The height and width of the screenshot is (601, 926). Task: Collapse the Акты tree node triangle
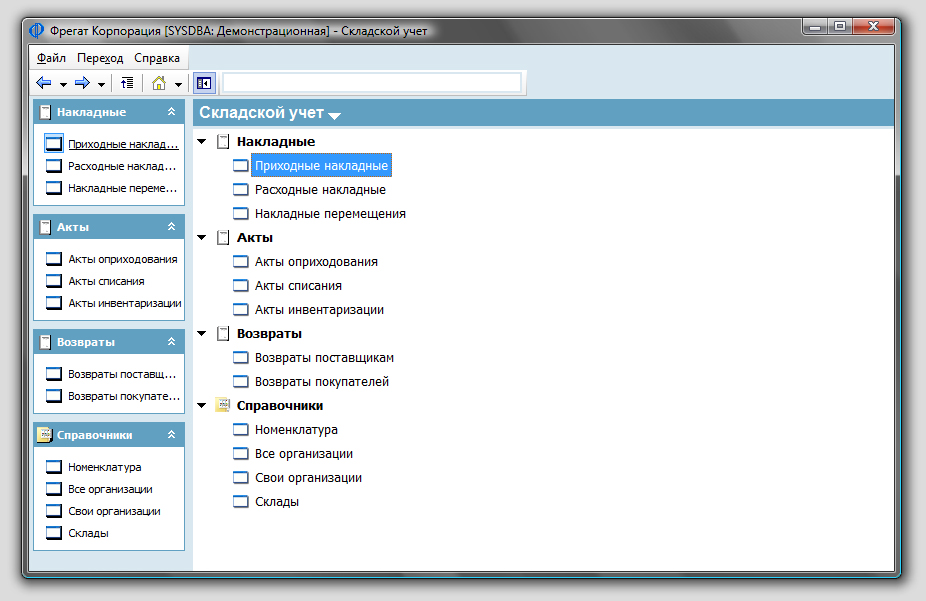pyautogui.click(x=202, y=237)
